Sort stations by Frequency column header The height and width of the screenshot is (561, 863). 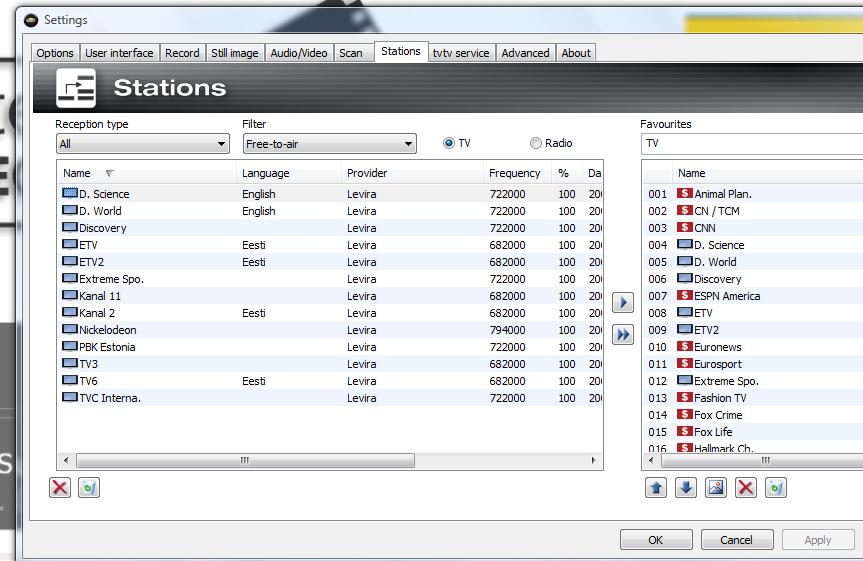point(517,173)
